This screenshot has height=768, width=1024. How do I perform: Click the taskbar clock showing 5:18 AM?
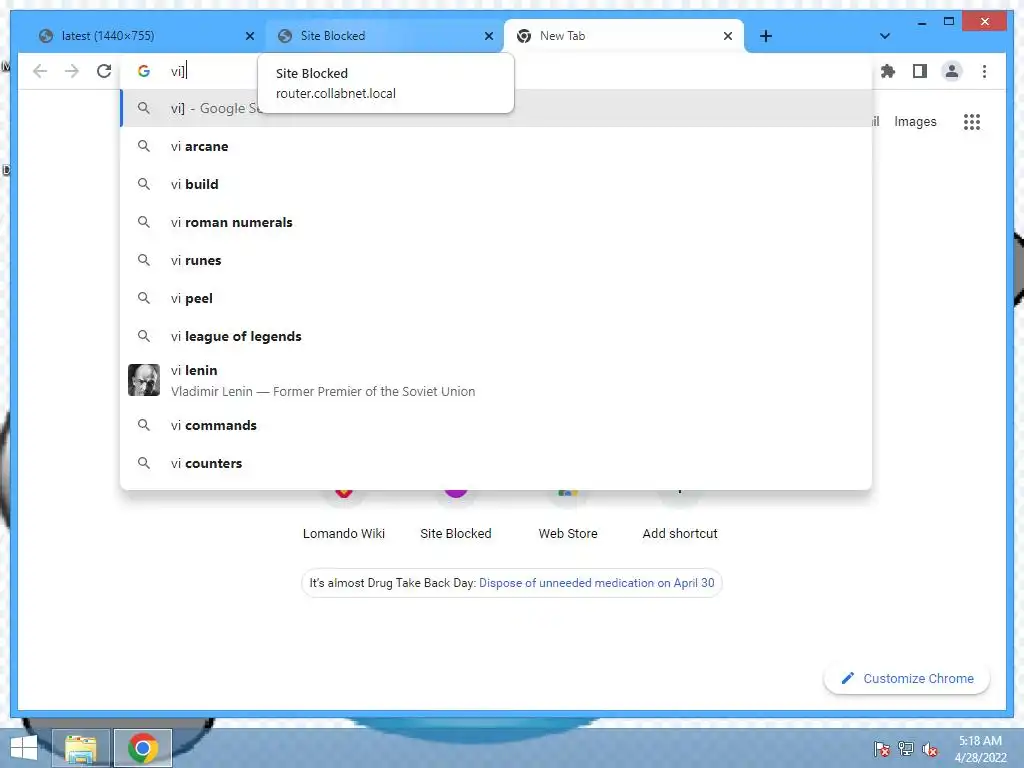coord(980,749)
